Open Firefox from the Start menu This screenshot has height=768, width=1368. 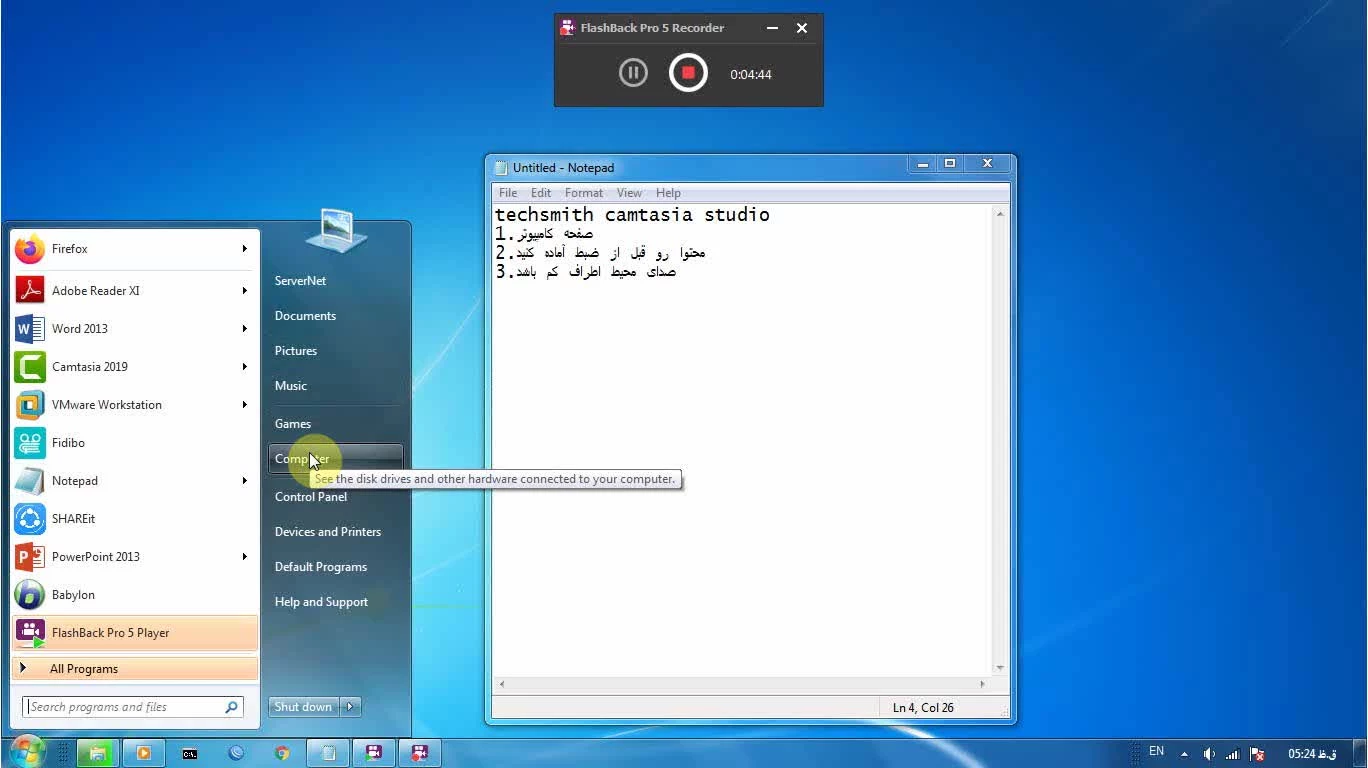[x=70, y=249]
